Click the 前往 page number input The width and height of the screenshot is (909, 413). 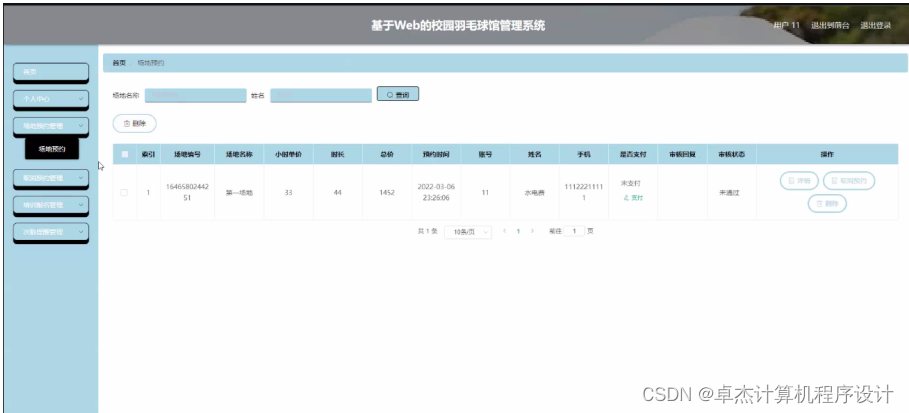click(575, 231)
